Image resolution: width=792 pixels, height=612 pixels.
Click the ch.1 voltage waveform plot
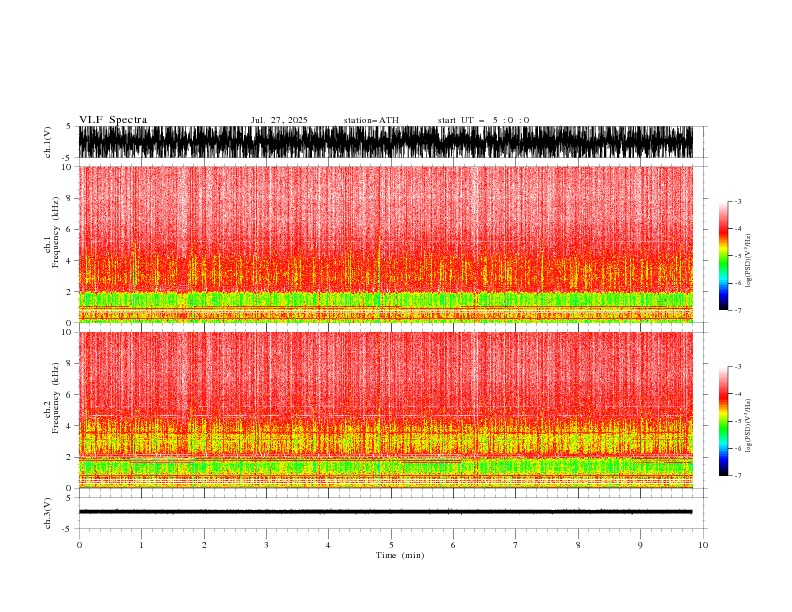385,142
